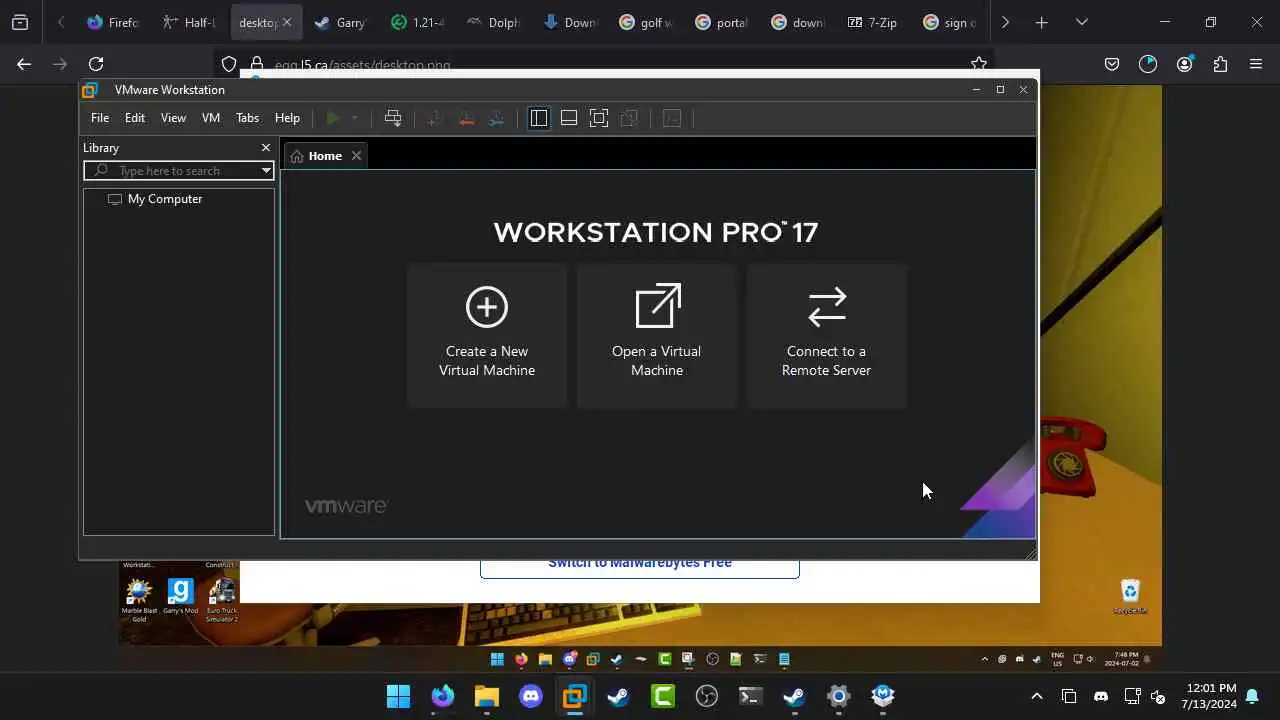The width and height of the screenshot is (1280, 720).
Task: Click the Marble Blast Gold desktop icon
Action: tap(139, 599)
